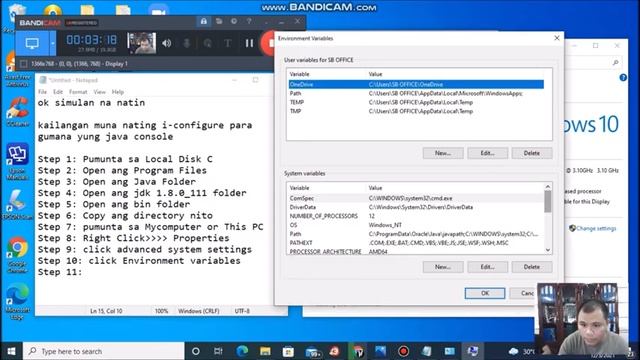
Task: Open Bandicam settings gear icon
Action: [234, 21]
